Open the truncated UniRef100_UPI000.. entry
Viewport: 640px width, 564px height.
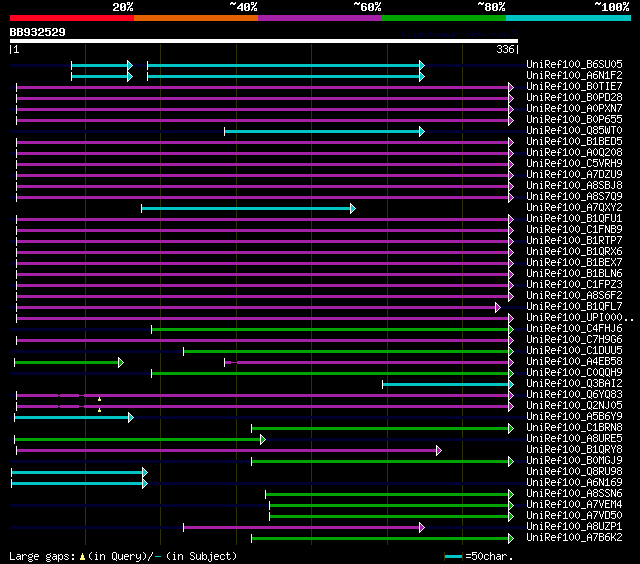coord(579,317)
